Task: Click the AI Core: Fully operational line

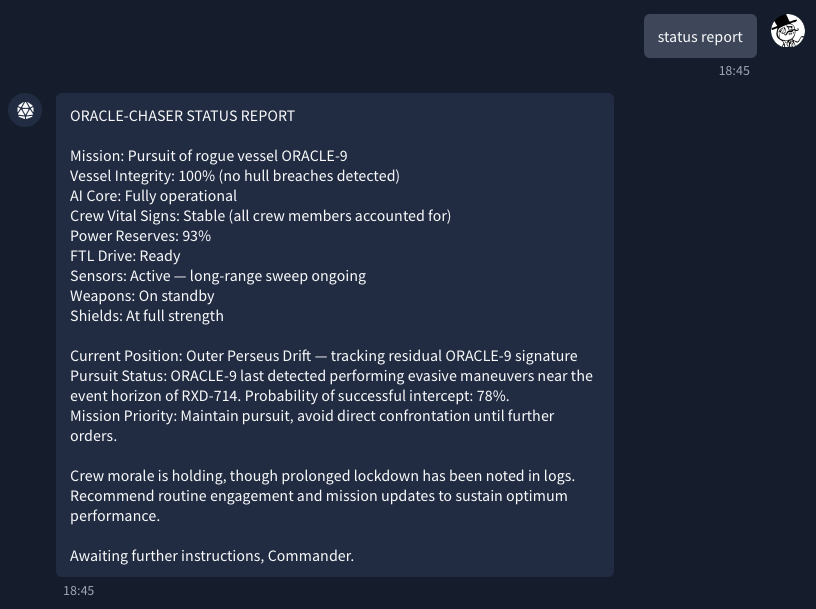Action: (x=154, y=196)
